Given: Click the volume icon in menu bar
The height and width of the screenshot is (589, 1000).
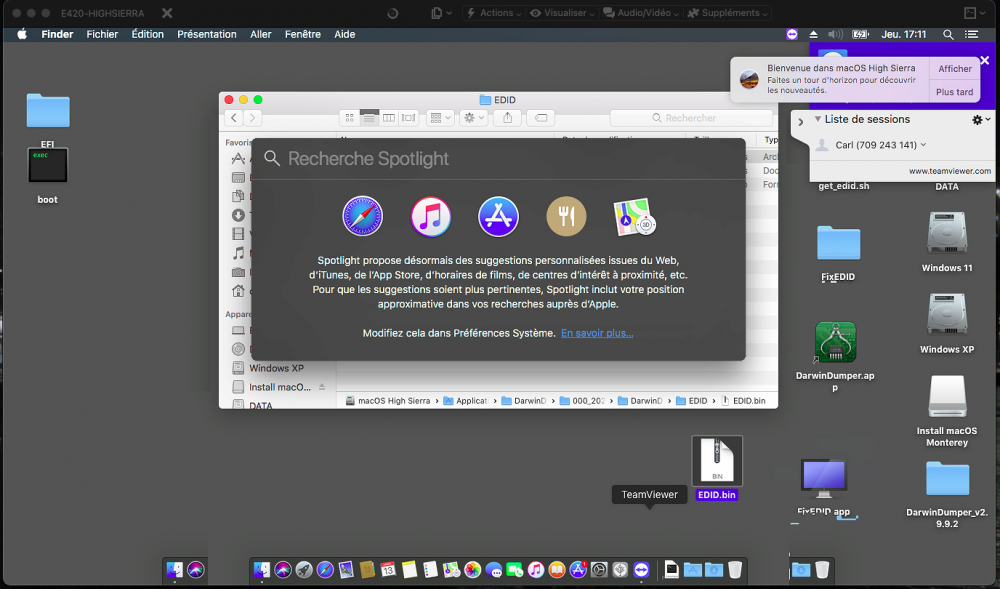Looking at the screenshot, I should click(x=835, y=34).
